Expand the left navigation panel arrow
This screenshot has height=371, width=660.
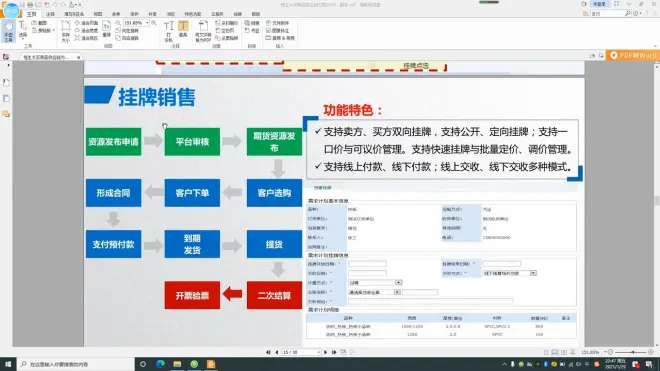(x=8, y=65)
